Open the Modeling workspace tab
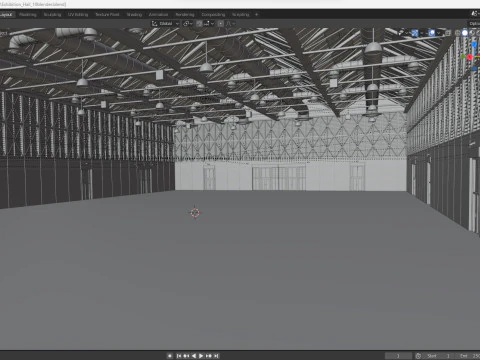This screenshot has width=480, height=360. 28,15
